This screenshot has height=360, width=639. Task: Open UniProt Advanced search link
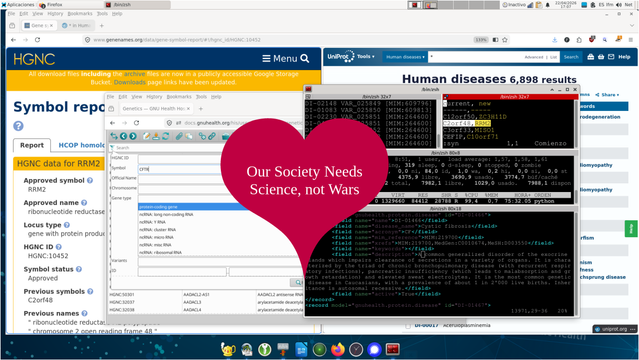coord(533,57)
